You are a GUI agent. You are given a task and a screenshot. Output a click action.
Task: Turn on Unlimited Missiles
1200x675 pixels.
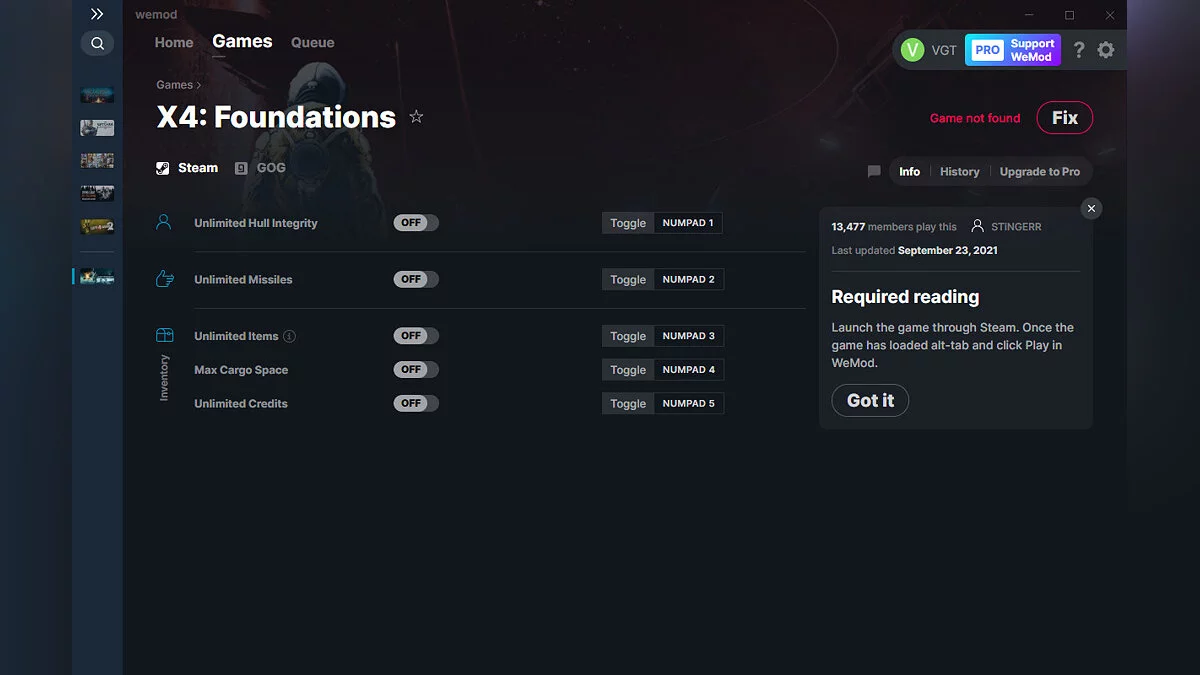415,279
